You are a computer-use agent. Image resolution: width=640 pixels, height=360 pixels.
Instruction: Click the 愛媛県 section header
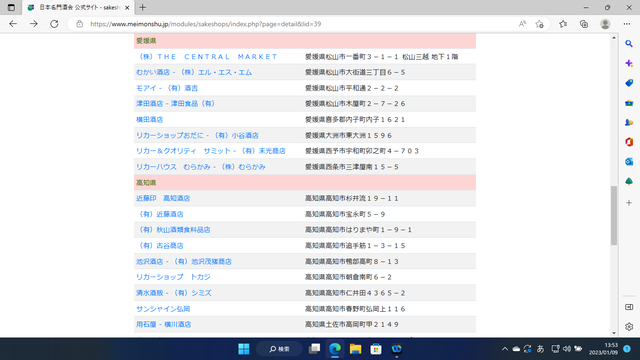click(x=305, y=41)
